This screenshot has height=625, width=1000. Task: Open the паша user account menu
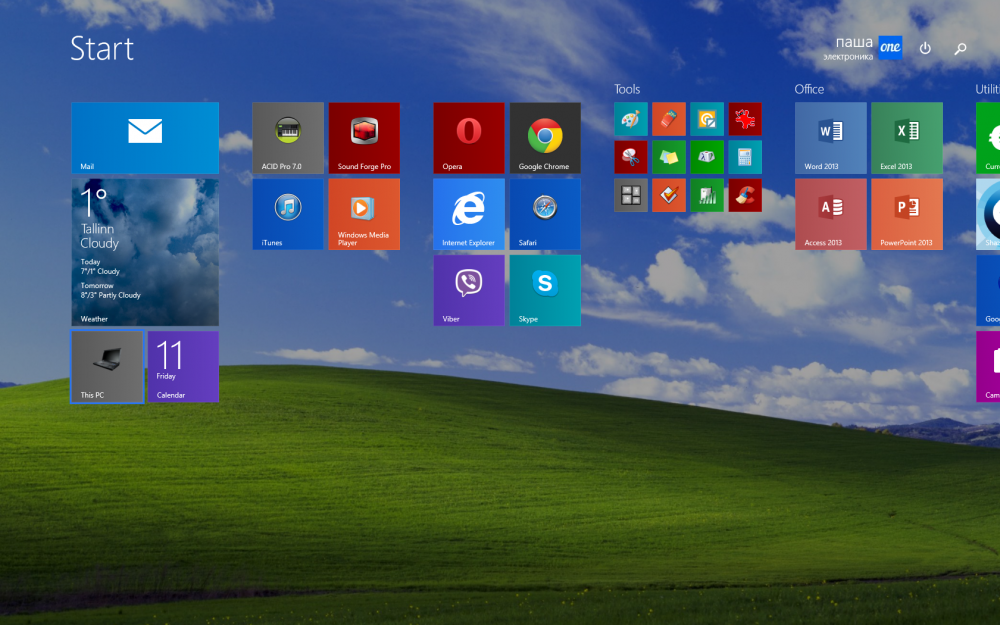862,48
